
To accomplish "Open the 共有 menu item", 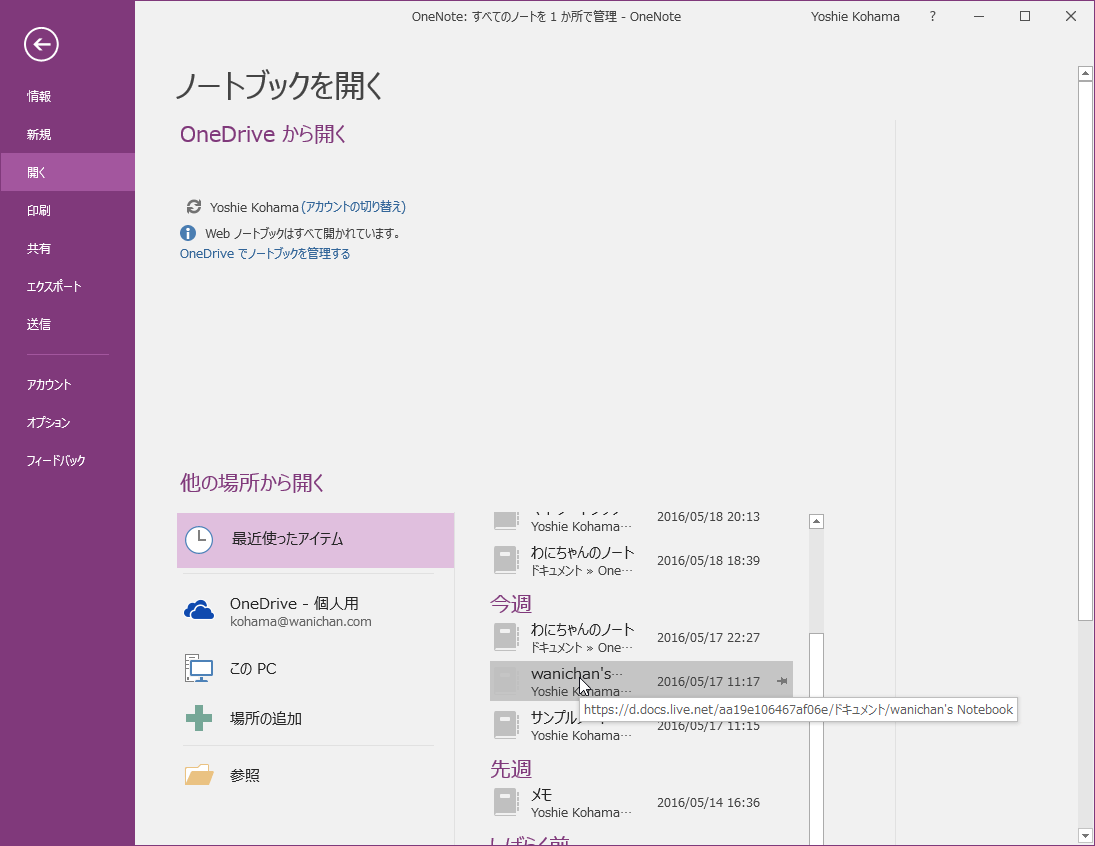I will tap(68, 248).
